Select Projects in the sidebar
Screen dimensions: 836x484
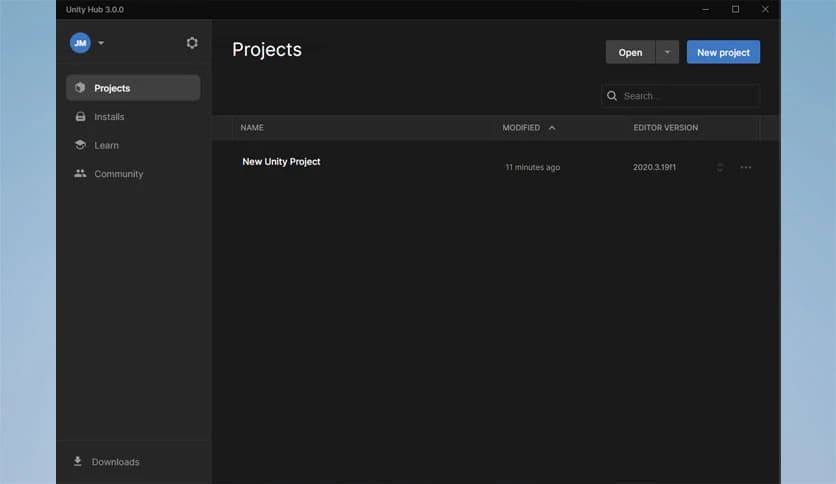click(133, 88)
